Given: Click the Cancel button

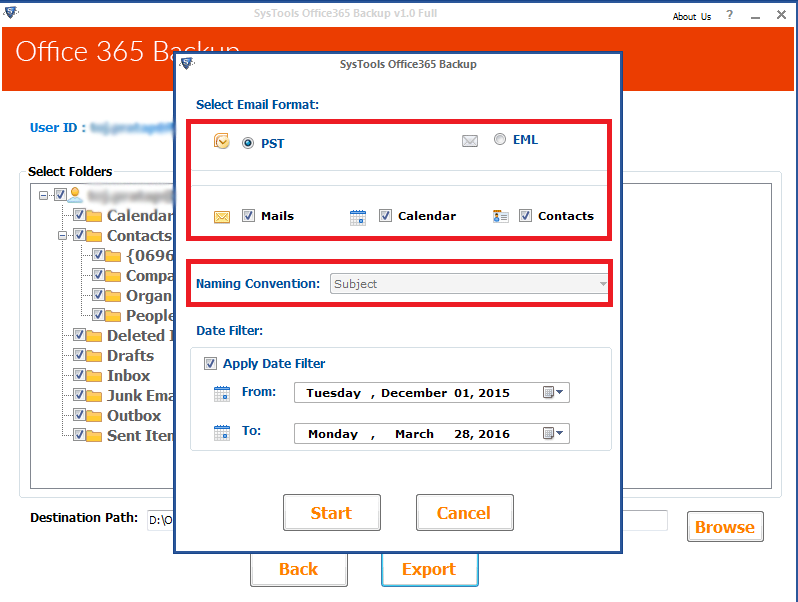Looking at the screenshot, I should (465, 512).
